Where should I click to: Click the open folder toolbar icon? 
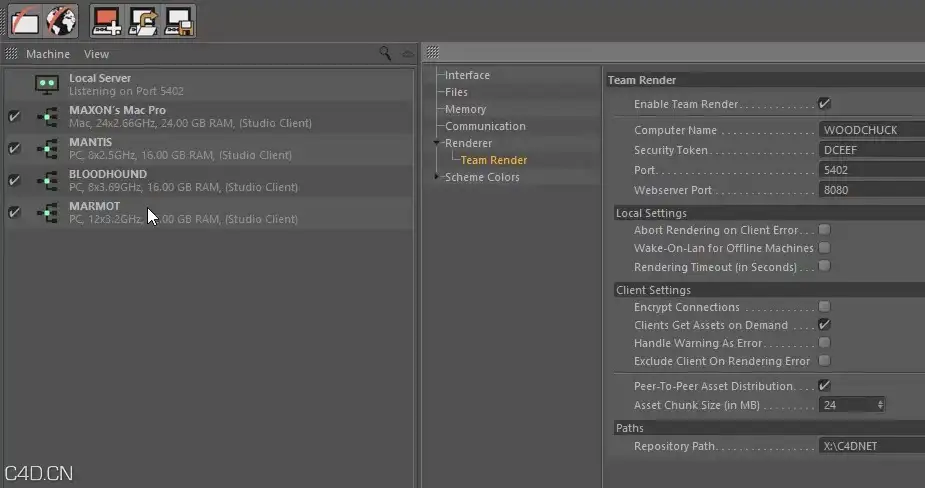click(x=25, y=22)
